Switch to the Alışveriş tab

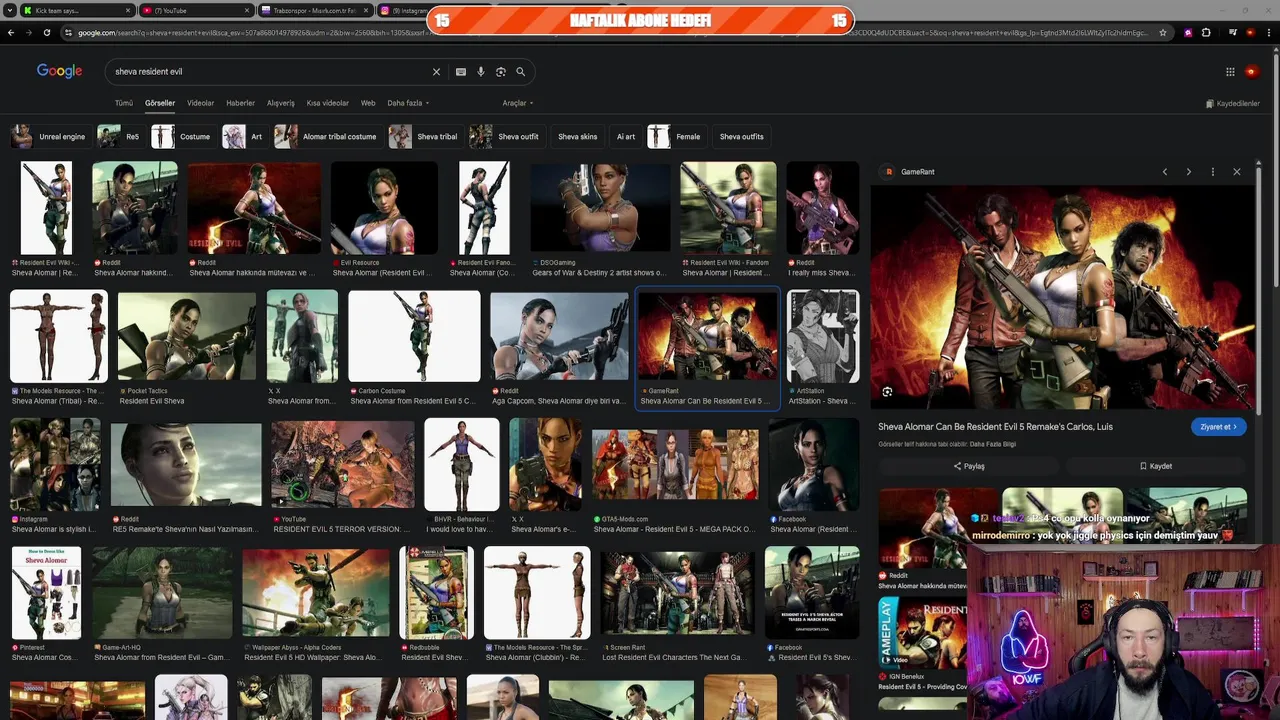tap(281, 103)
